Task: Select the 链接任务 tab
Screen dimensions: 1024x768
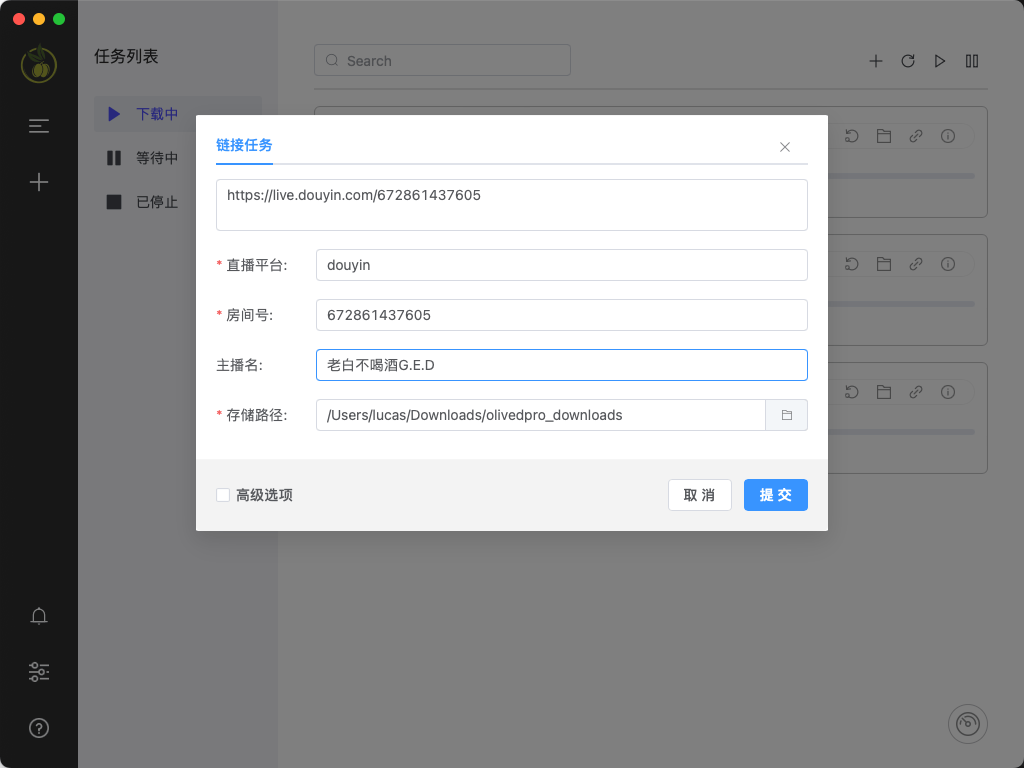Action: [x=244, y=145]
